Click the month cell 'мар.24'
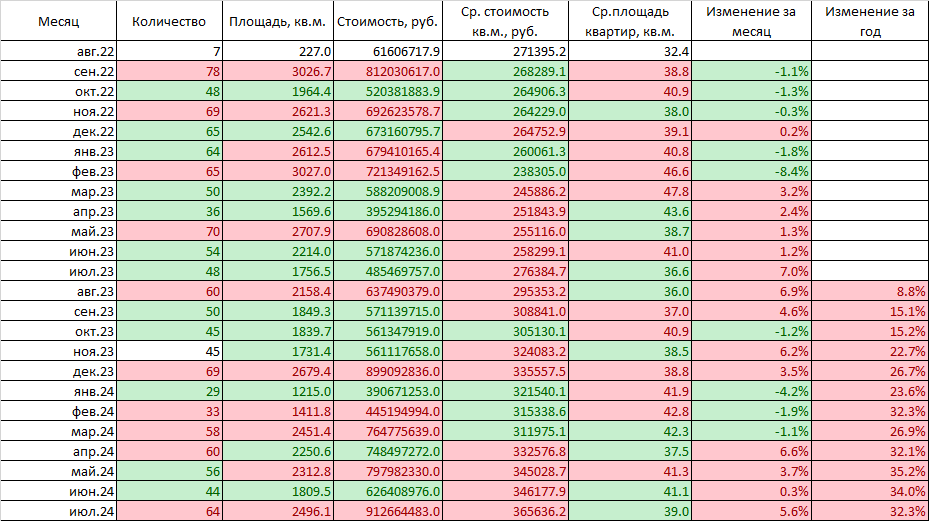This screenshot has width=929, height=521. (x=59, y=431)
